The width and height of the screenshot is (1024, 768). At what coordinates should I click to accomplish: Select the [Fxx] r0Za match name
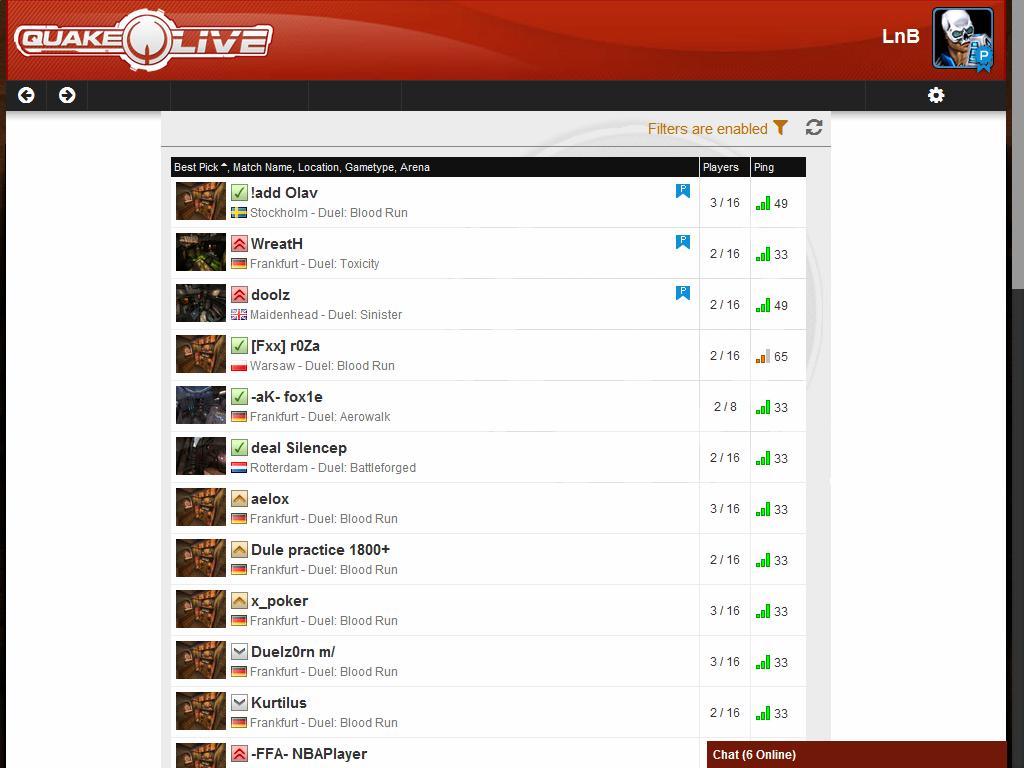click(x=285, y=345)
